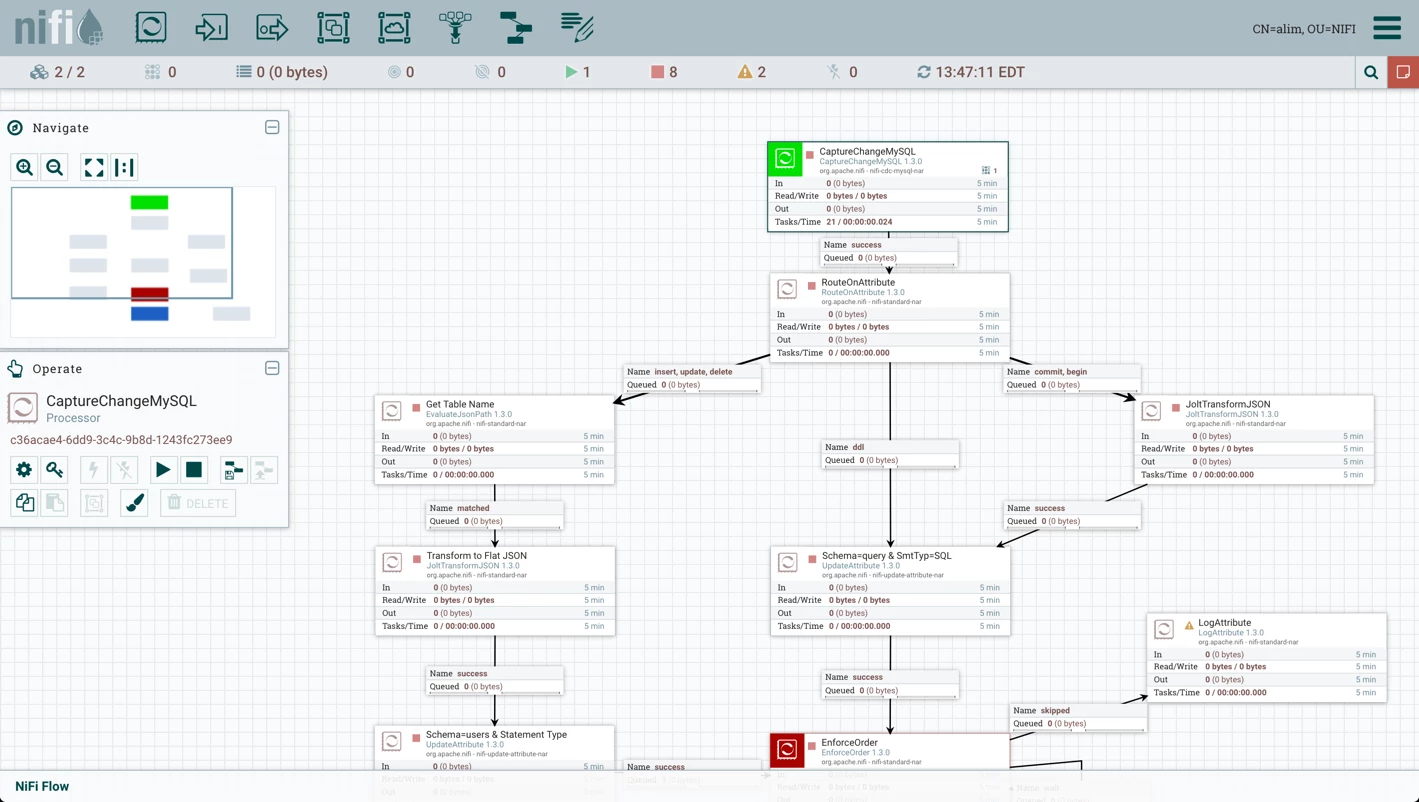The height and width of the screenshot is (802, 1419).
Task: Select the 'matched' connection label
Action: point(495,515)
